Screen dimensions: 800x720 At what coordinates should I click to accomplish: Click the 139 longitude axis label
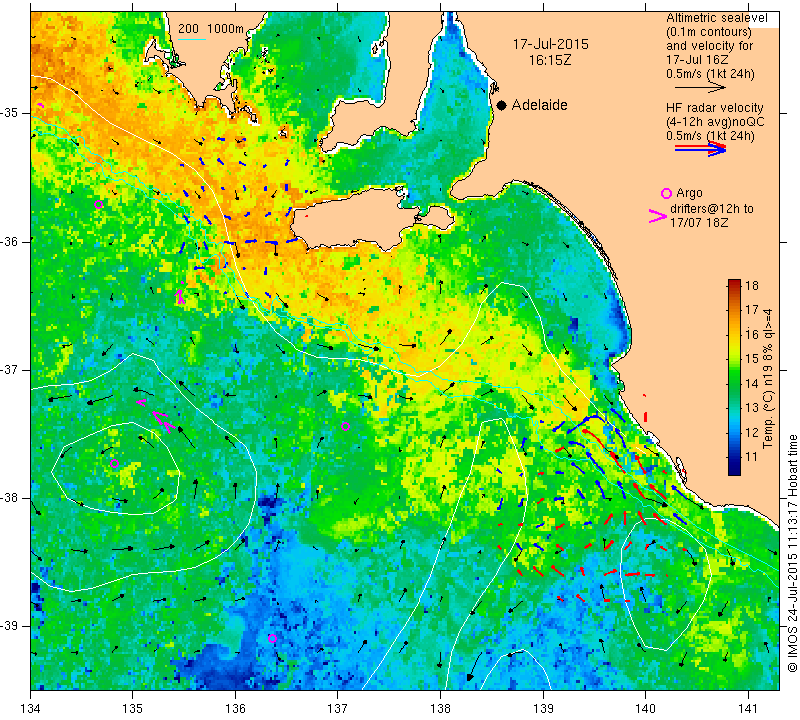click(x=543, y=709)
